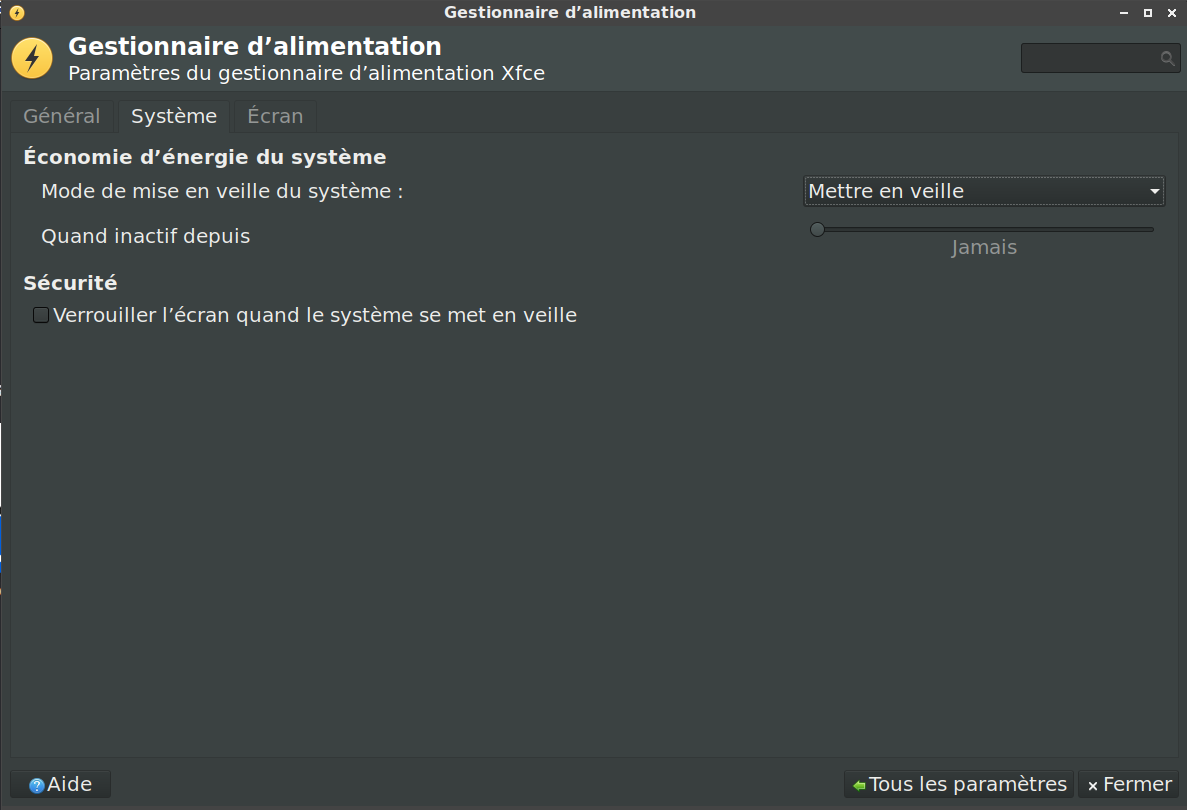1187x810 pixels.
Task: Open the Écran tab
Action: click(x=275, y=116)
